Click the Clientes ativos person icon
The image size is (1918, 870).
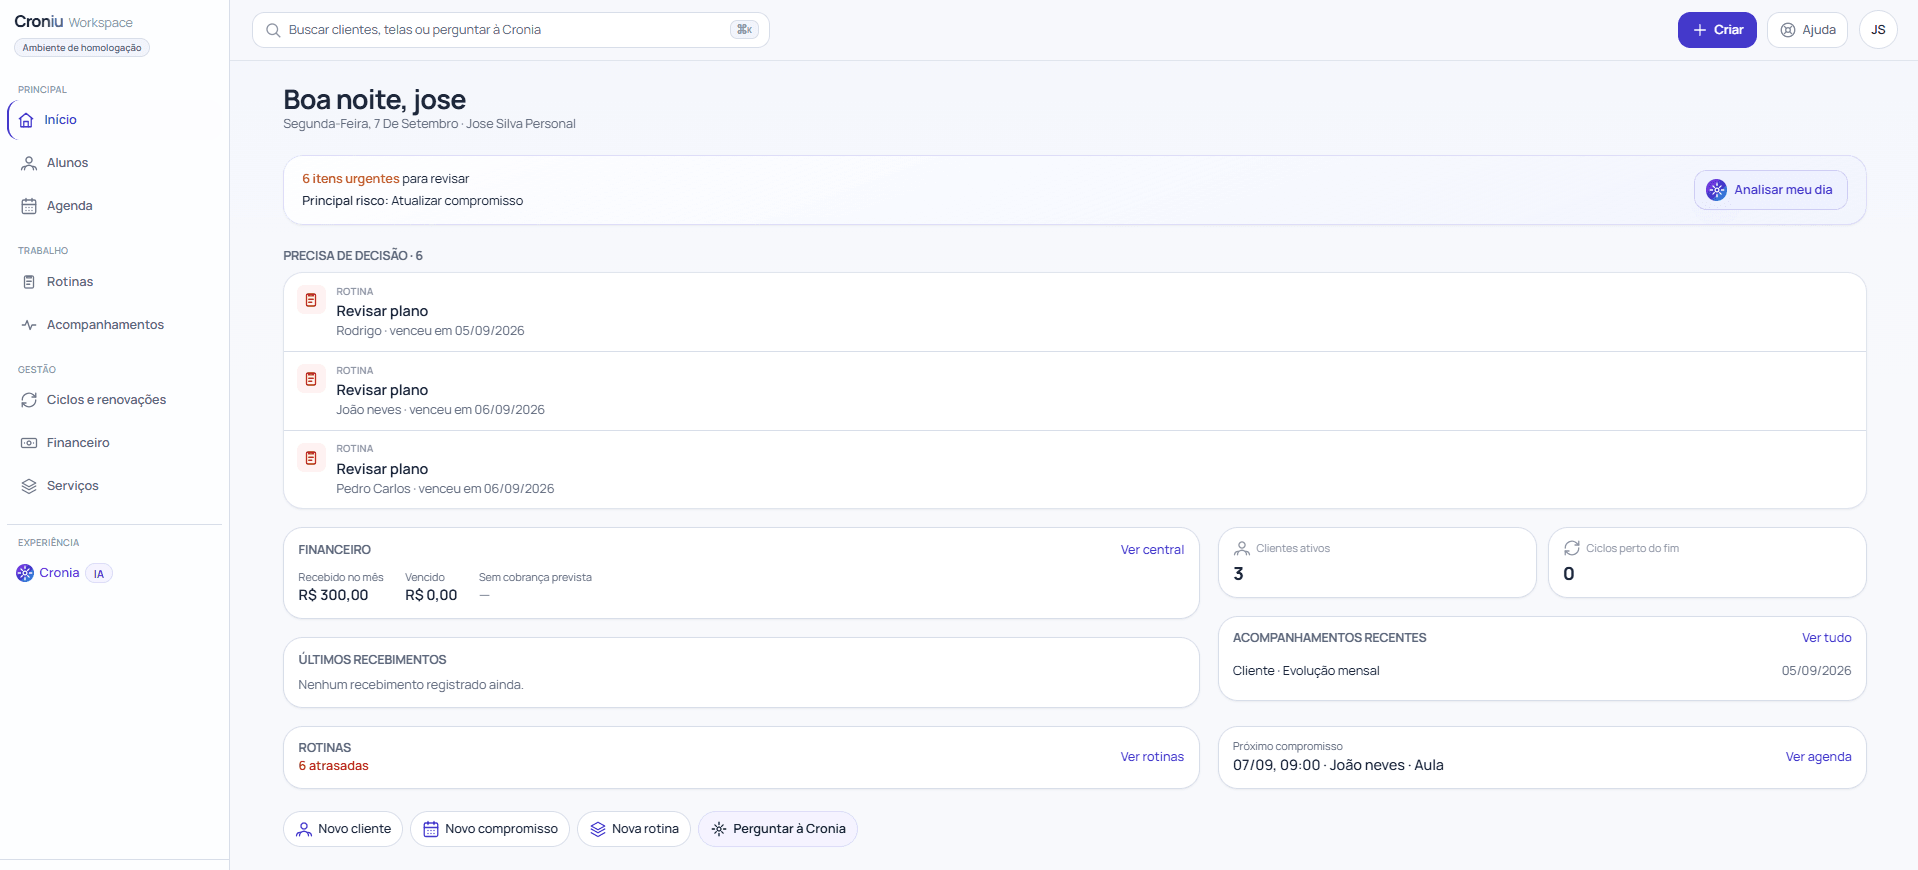(x=1242, y=548)
